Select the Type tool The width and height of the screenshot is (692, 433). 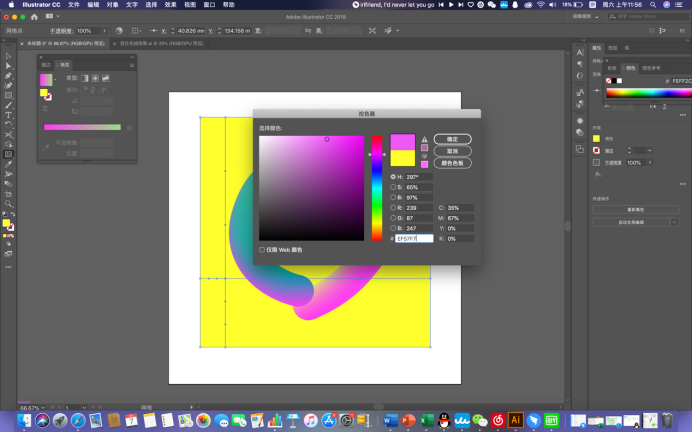pos(8,115)
